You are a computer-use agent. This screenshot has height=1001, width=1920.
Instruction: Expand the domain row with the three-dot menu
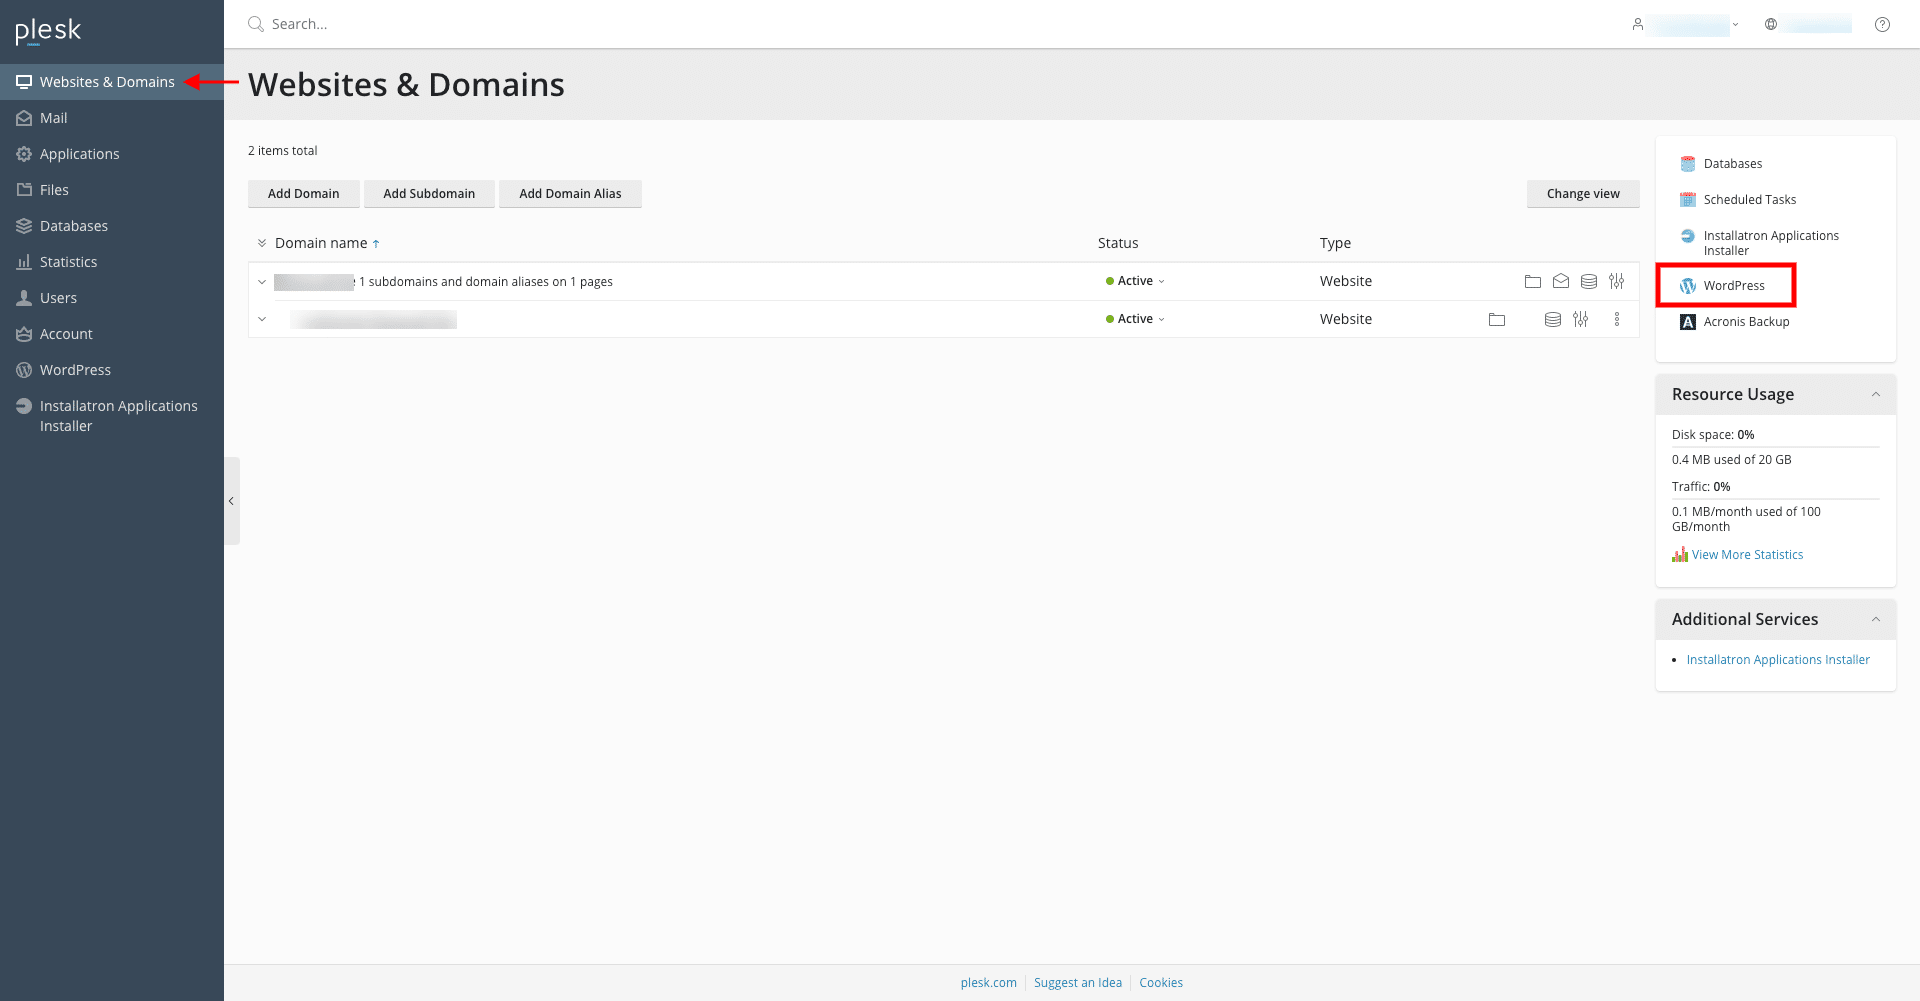tap(262, 320)
